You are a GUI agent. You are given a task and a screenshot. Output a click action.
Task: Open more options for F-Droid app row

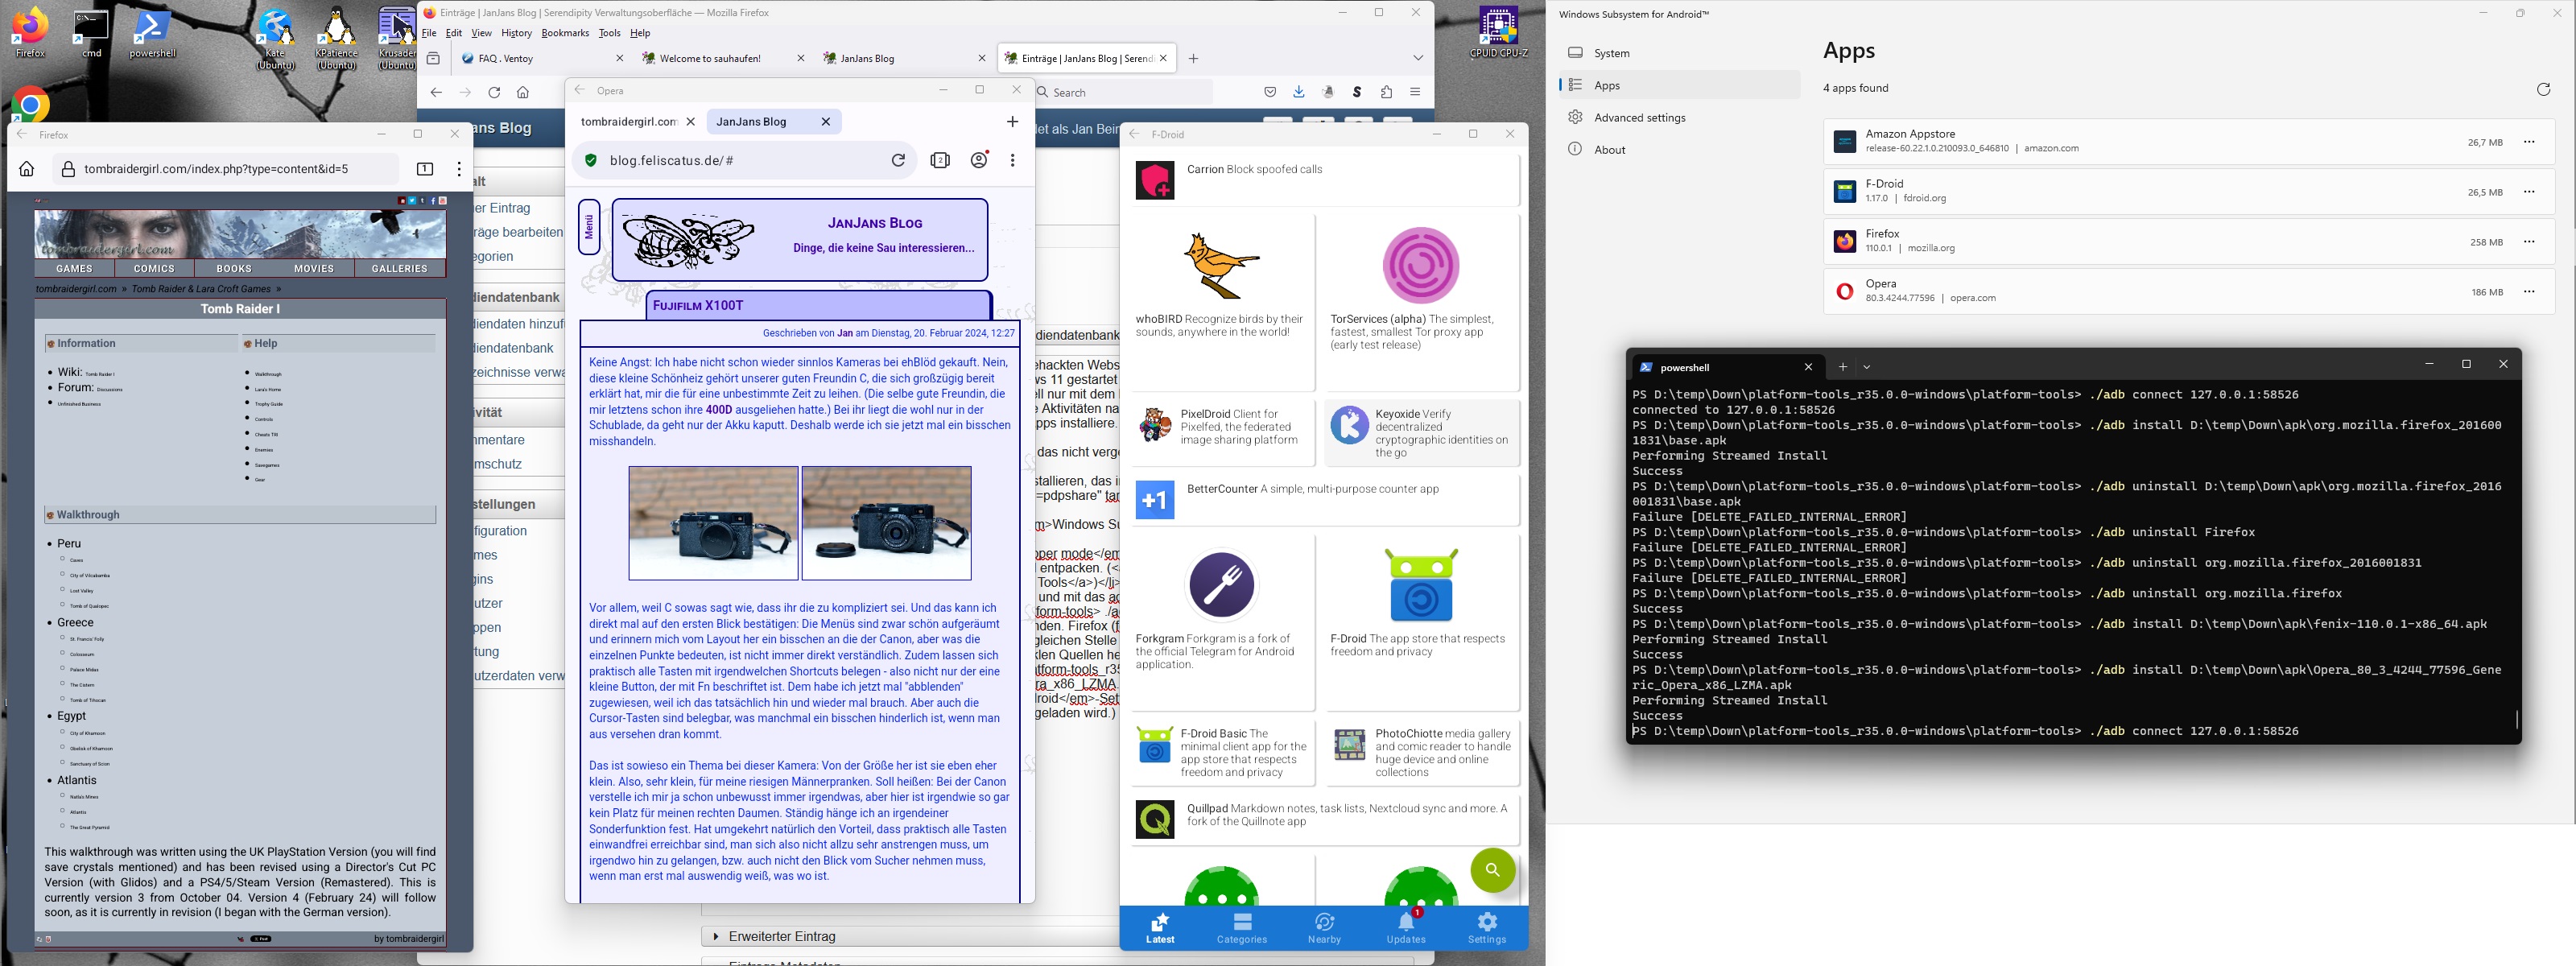2529,192
